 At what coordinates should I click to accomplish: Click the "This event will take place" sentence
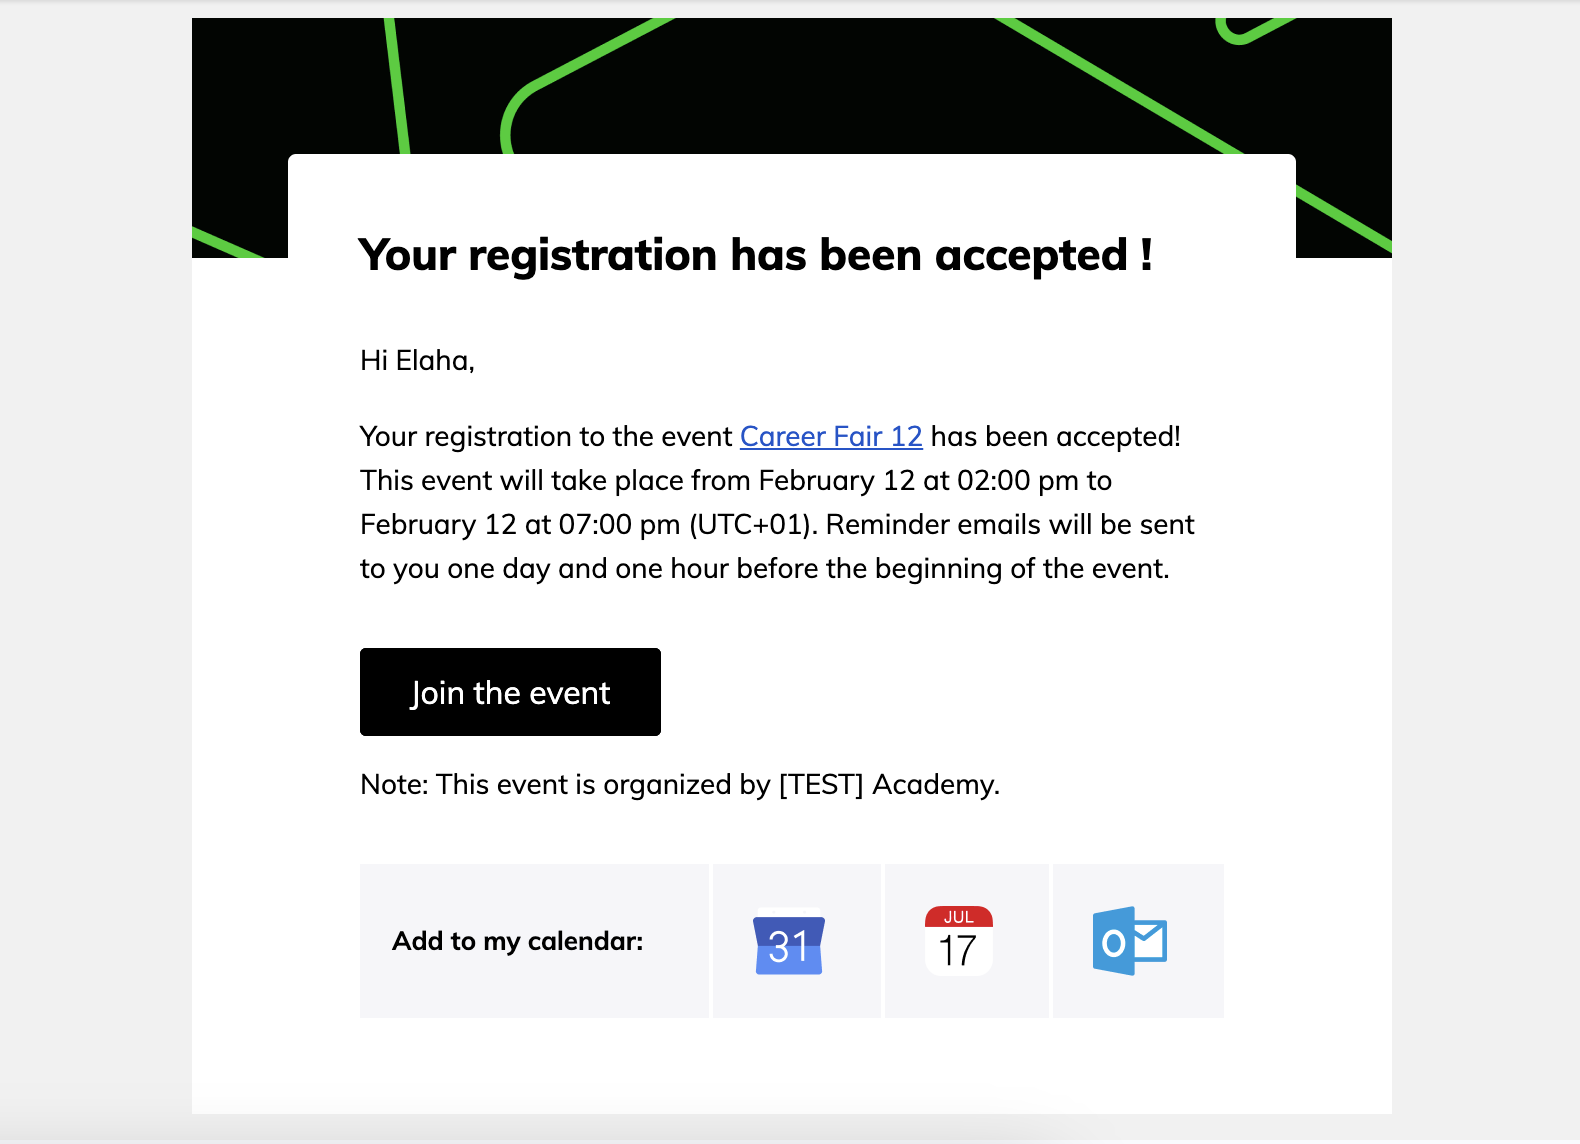click(x=735, y=481)
